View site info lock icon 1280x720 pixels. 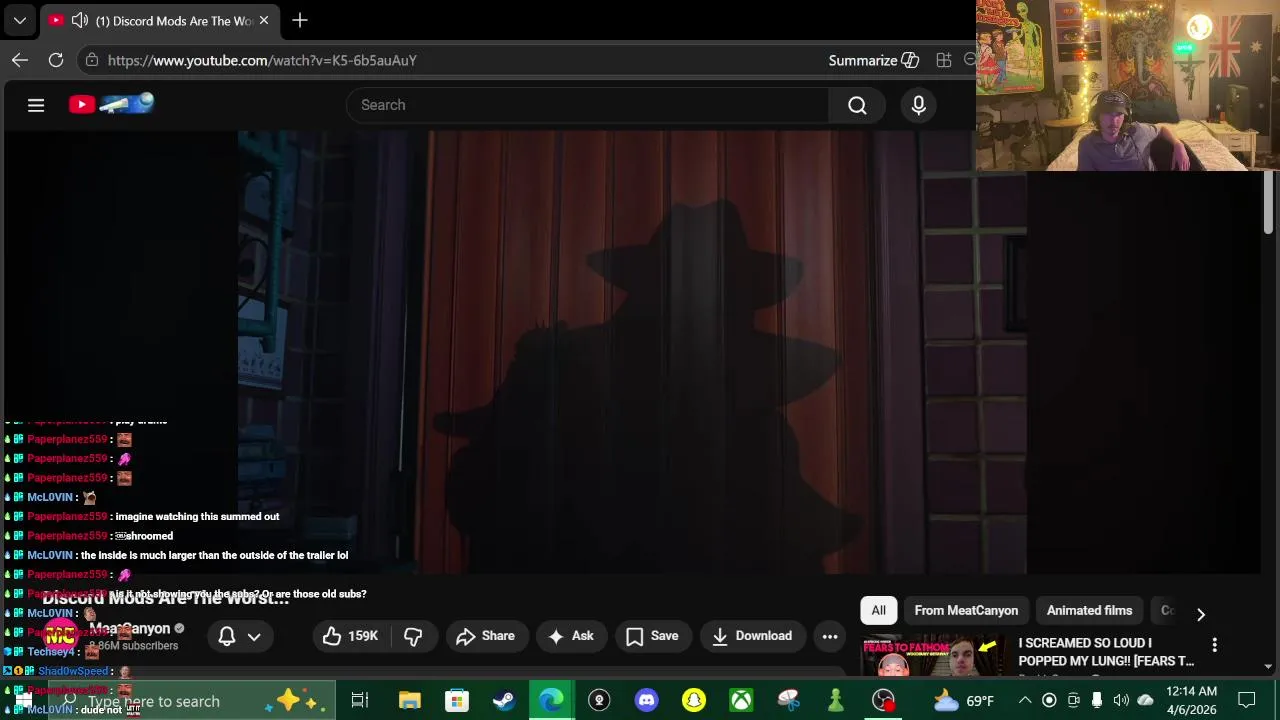92,60
